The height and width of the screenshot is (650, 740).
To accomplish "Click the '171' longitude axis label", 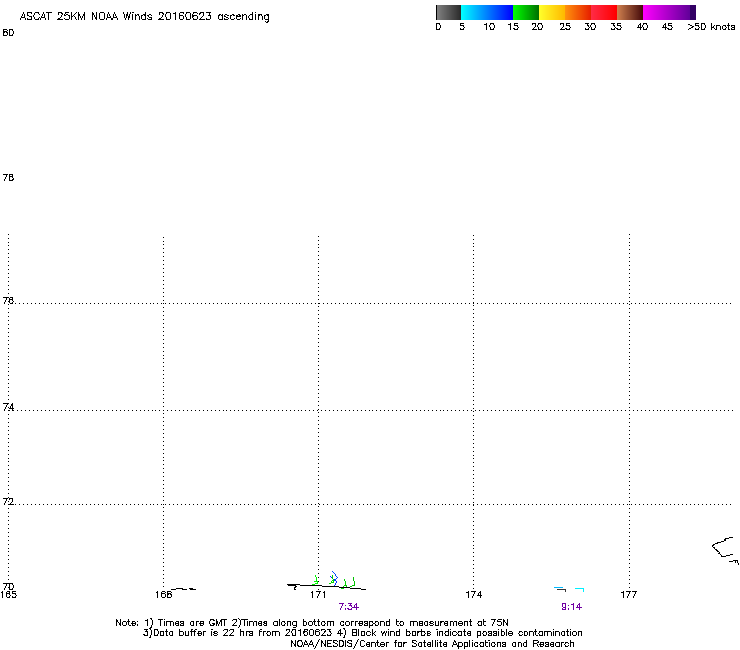I will click(x=318, y=595).
